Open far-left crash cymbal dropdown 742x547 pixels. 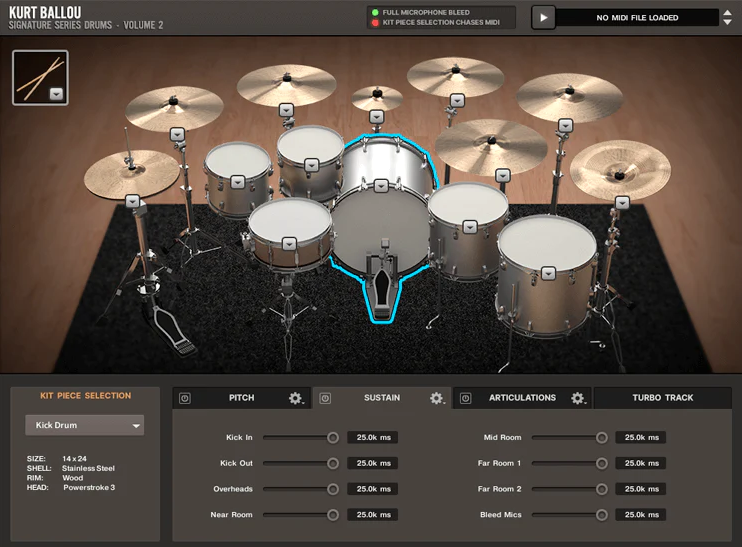pyautogui.click(x=177, y=134)
